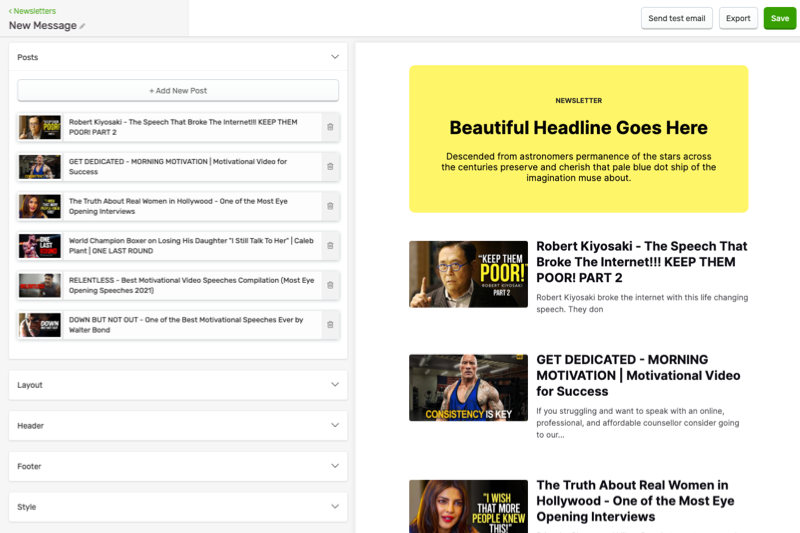Select GET DEDICATED post thumbnail in list

point(40,167)
